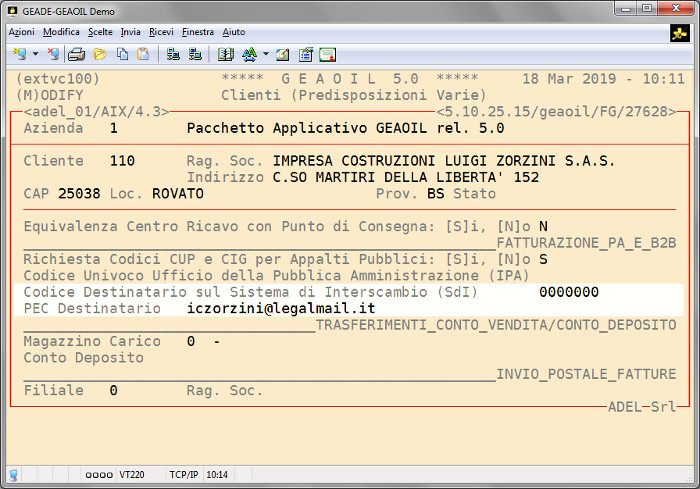Image resolution: width=700 pixels, height=489 pixels.
Task: Click the 10:14 status bar clock
Action: click(217, 475)
